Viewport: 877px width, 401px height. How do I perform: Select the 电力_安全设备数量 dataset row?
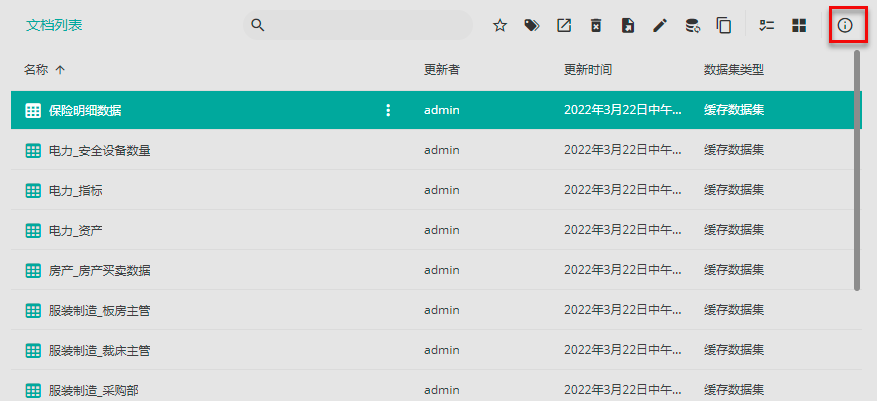coord(100,150)
